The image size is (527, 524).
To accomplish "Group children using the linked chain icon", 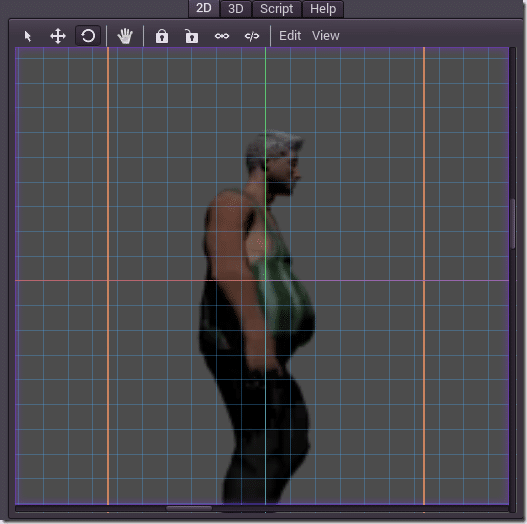I will pyautogui.click(x=222, y=36).
